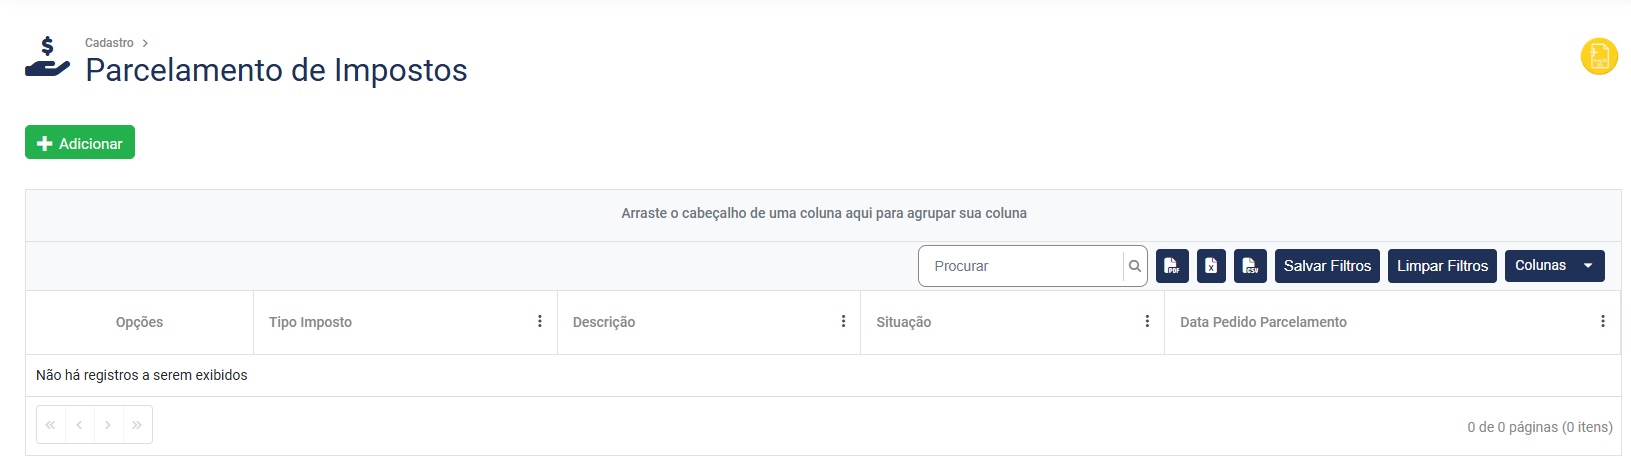Click the Adicionar button
Viewport: 1631px width, 473px height.
coord(80,143)
